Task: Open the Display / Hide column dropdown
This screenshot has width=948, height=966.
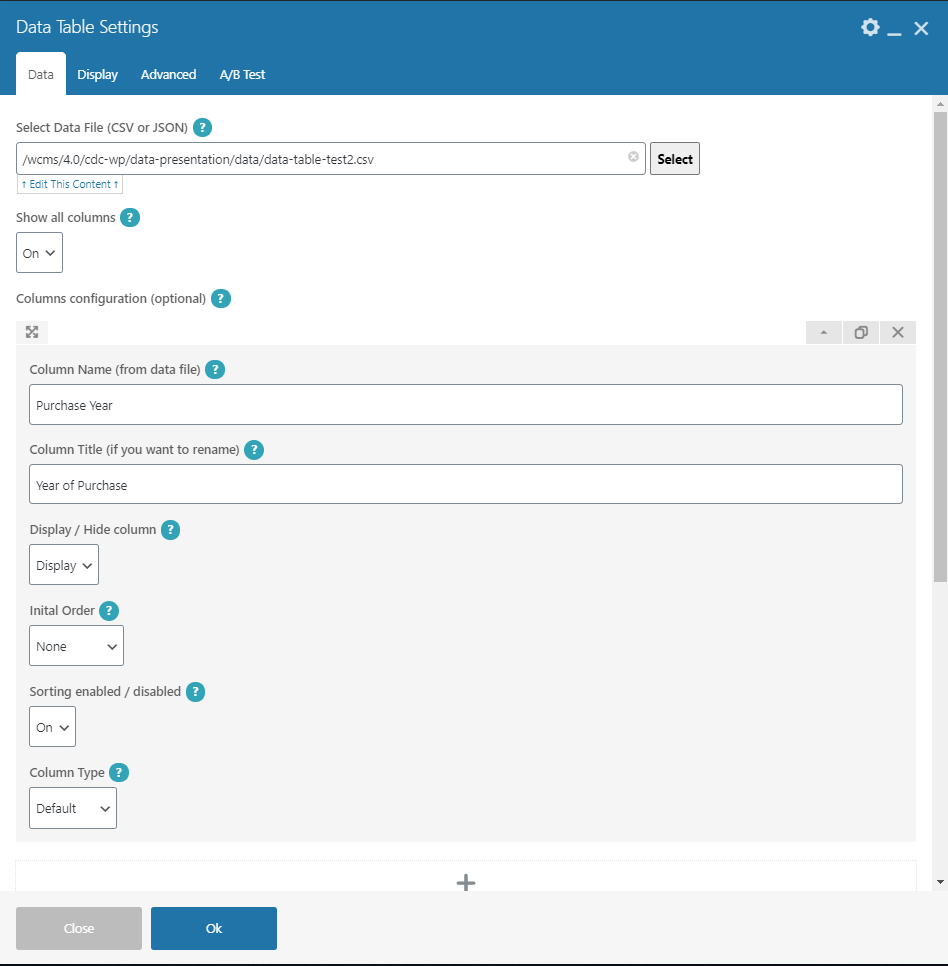Action: coord(64,565)
